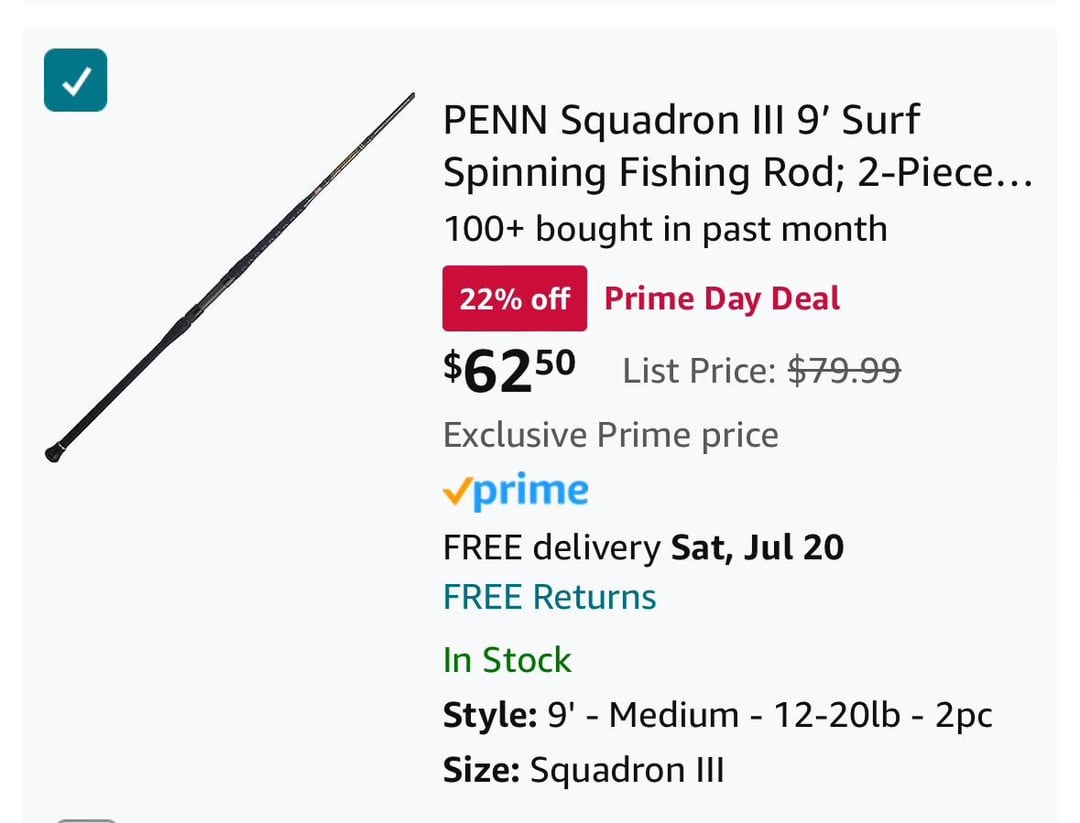Click the green In Stock status
1080x823 pixels.
click(507, 660)
